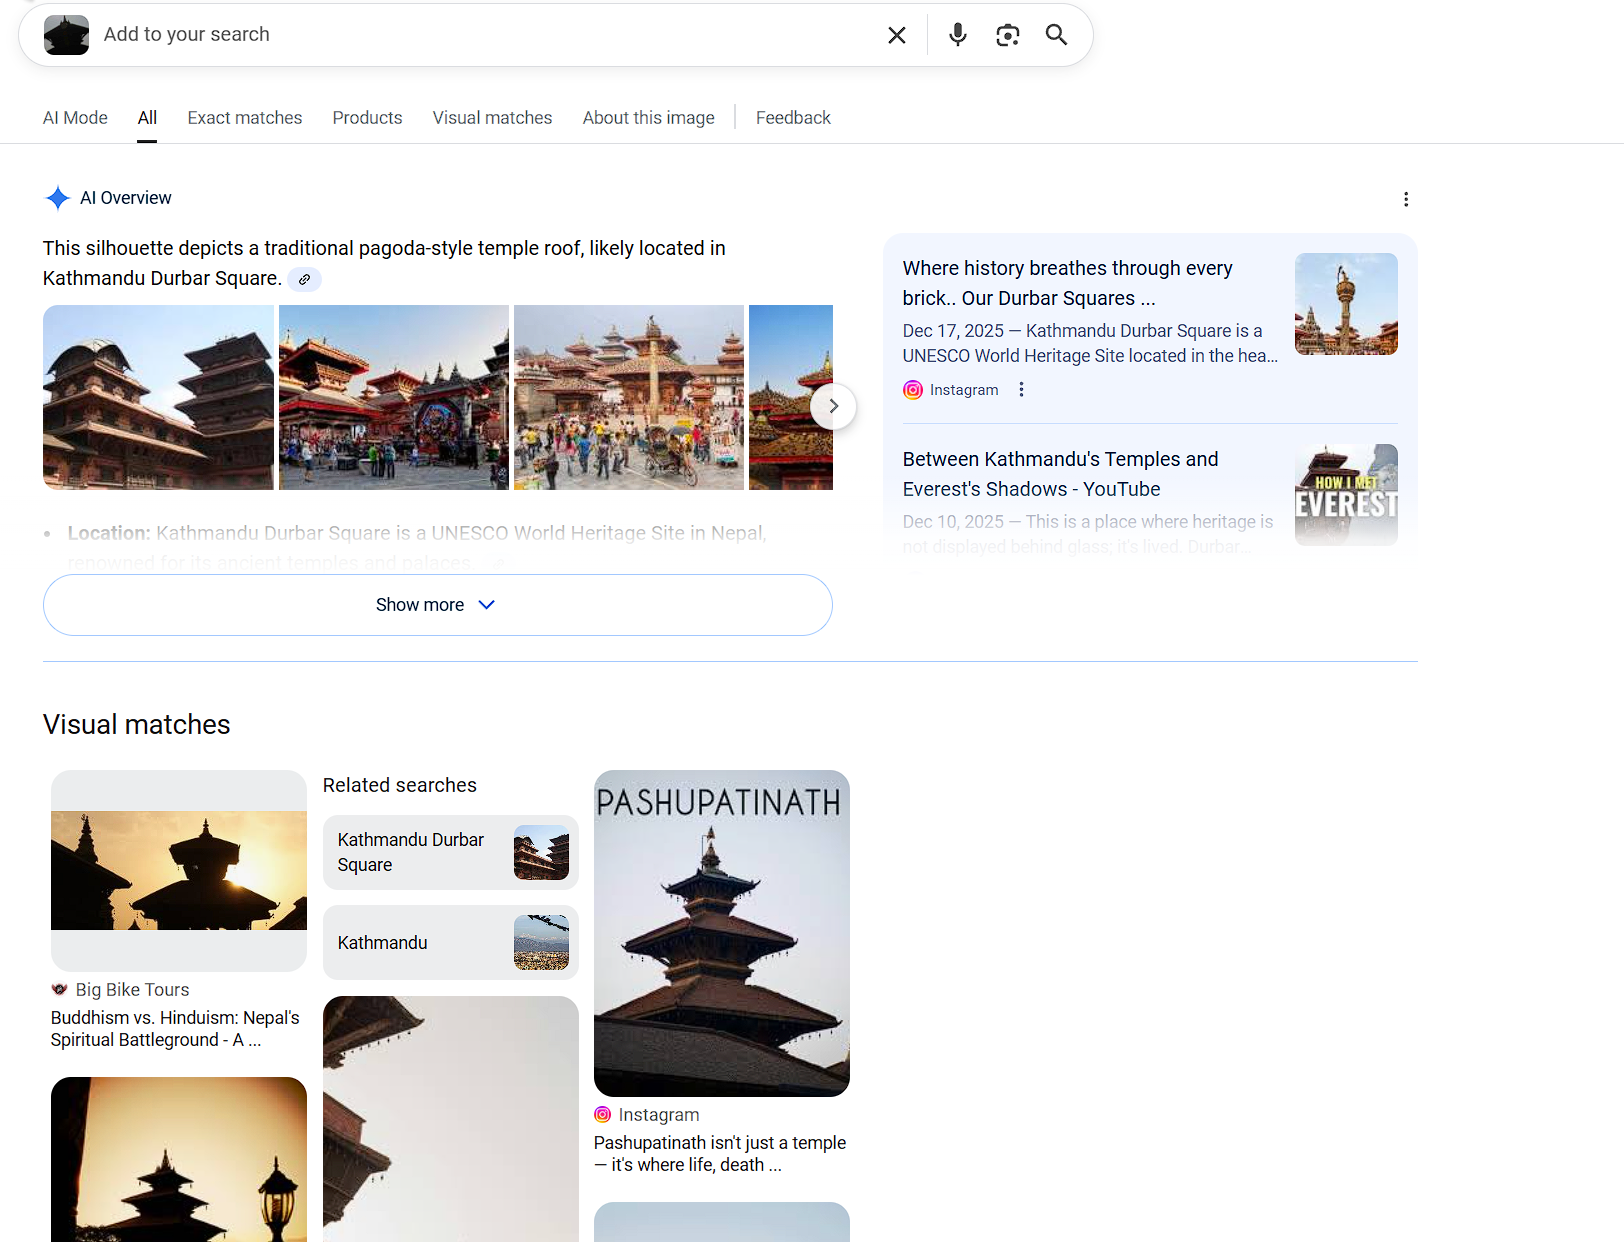1624x1242 pixels.
Task: Select the Kathmandu related search chip
Action: pyautogui.click(x=450, y=942)
